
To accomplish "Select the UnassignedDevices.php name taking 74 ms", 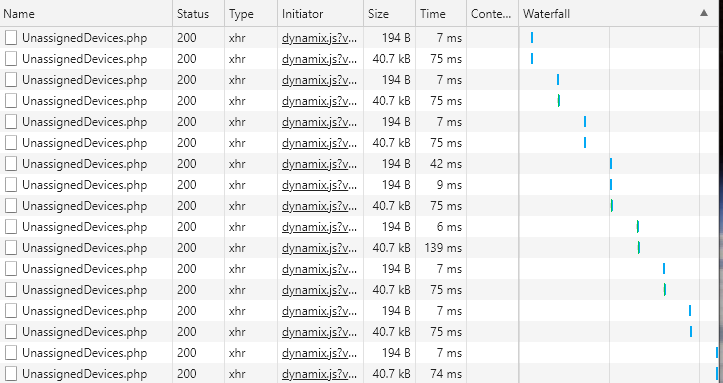I will tap(84, 374).
